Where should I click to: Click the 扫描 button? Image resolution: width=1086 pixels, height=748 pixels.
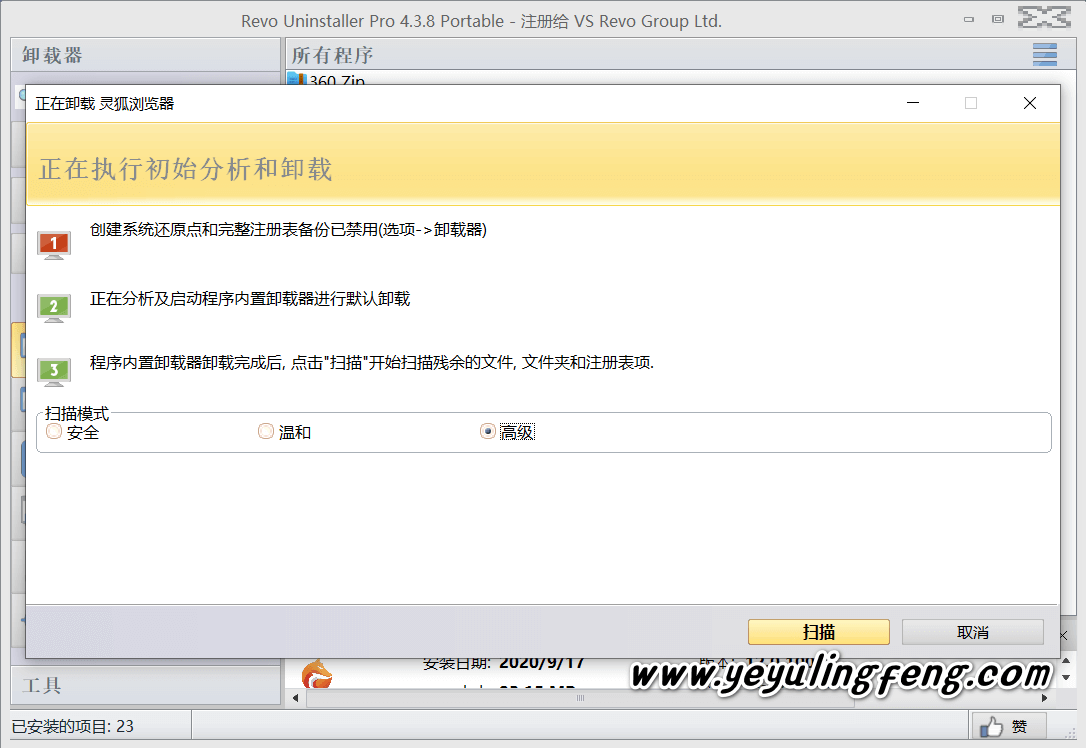coord(819,632)
